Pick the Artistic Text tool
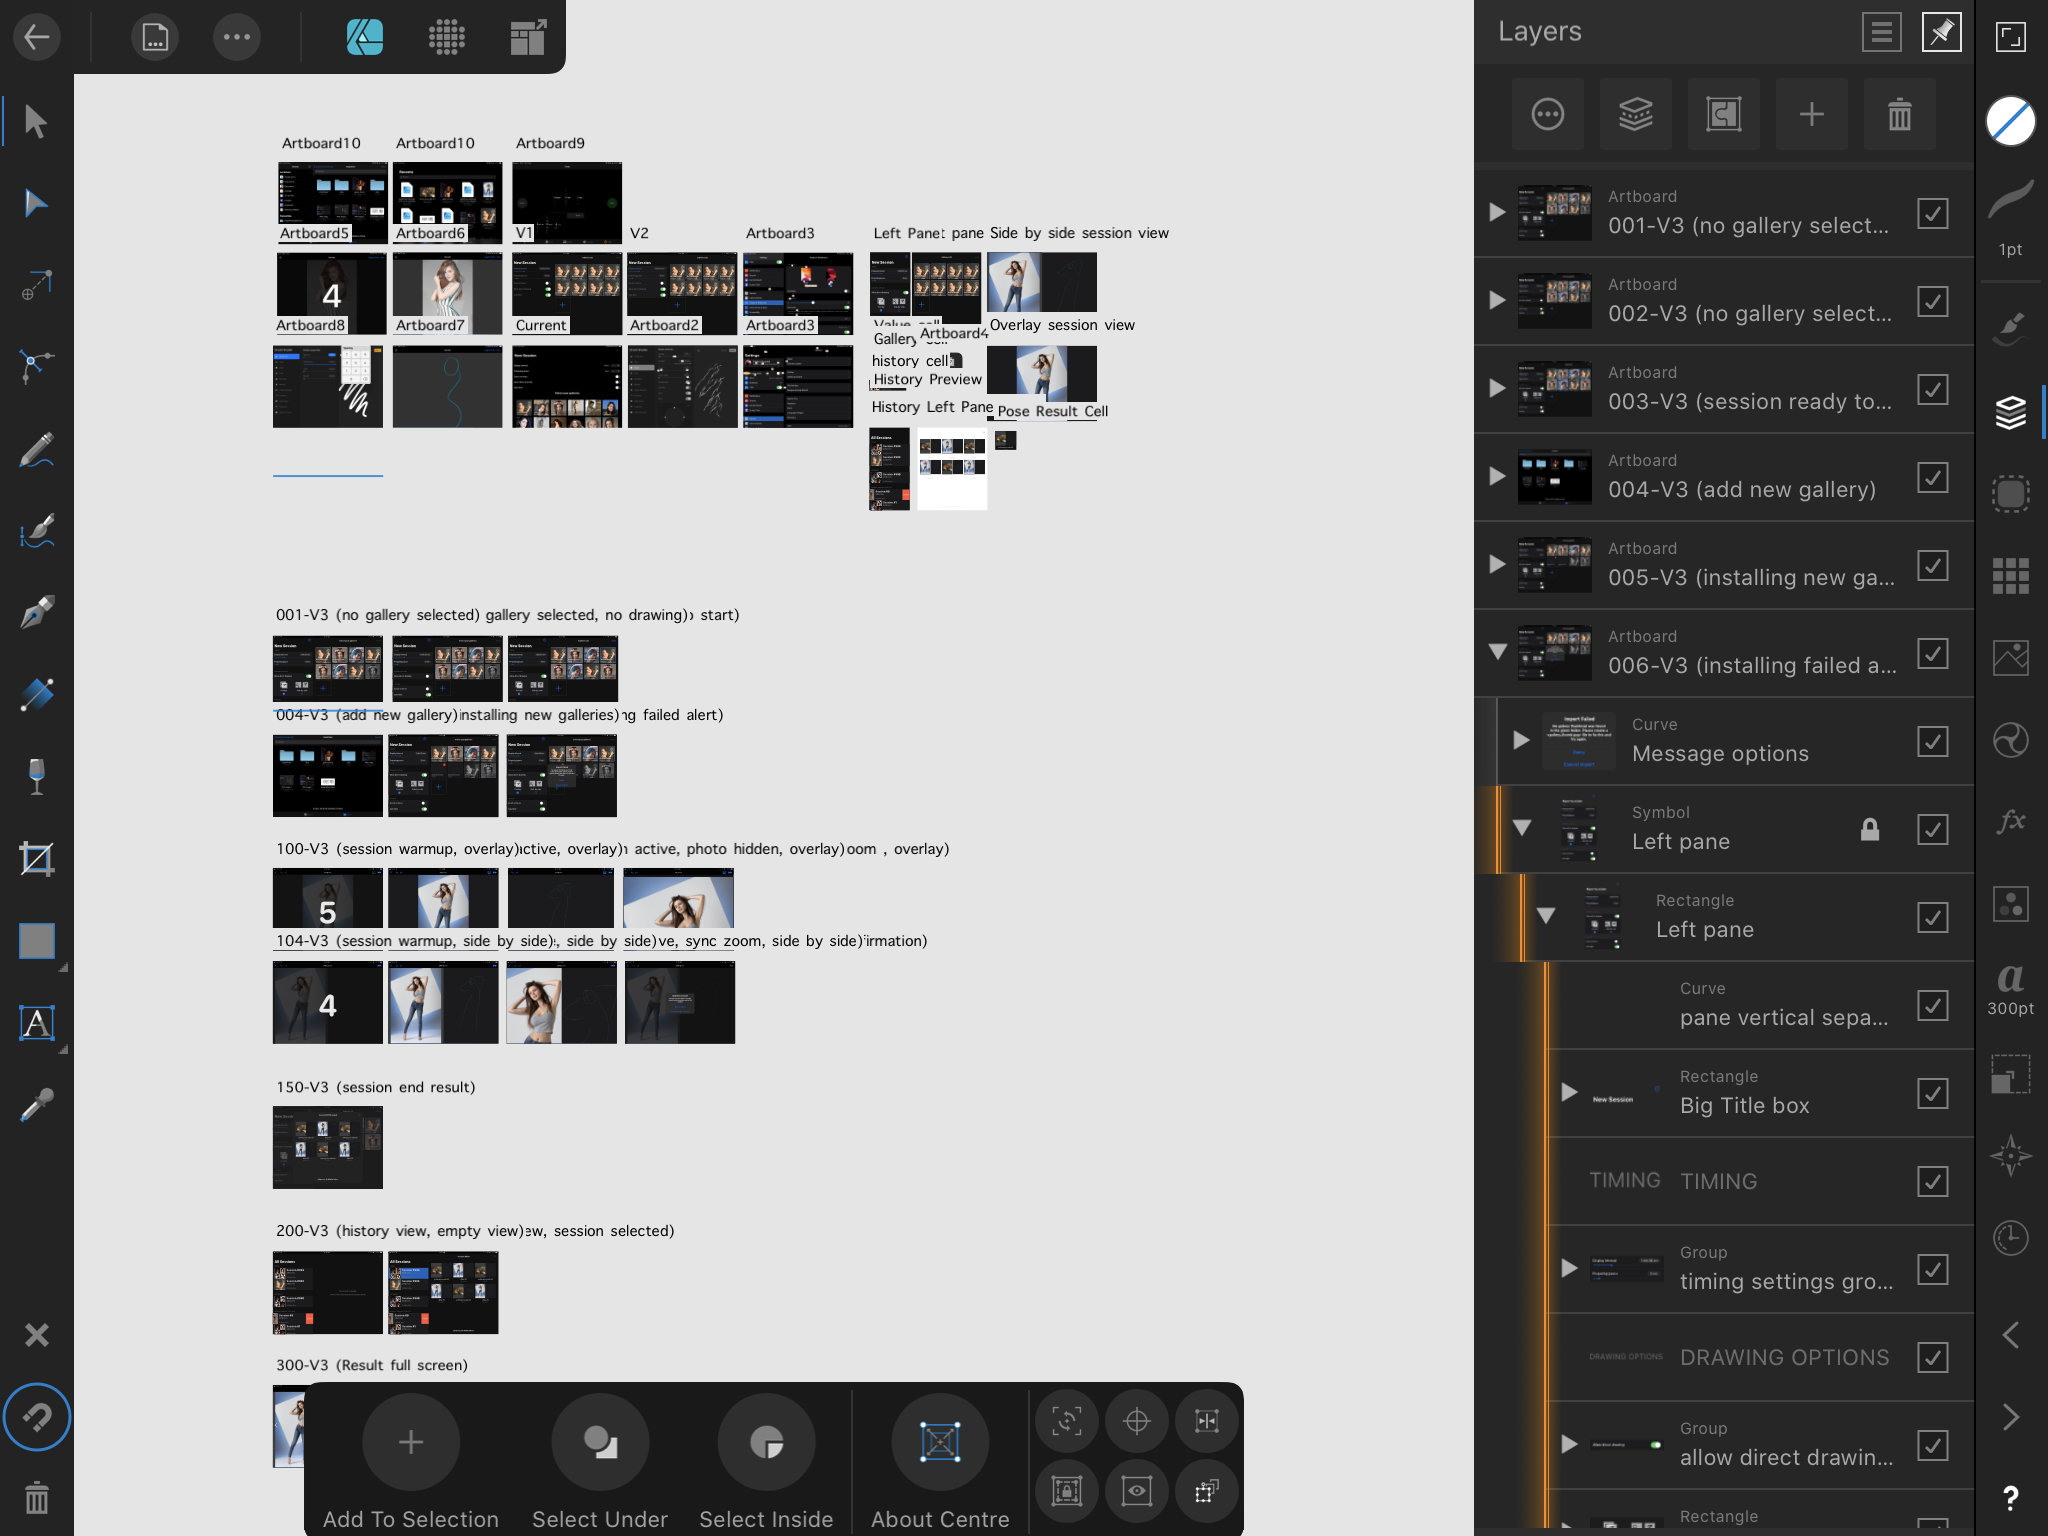Screen dimensions: 2048x1536 pos(36,1023)
